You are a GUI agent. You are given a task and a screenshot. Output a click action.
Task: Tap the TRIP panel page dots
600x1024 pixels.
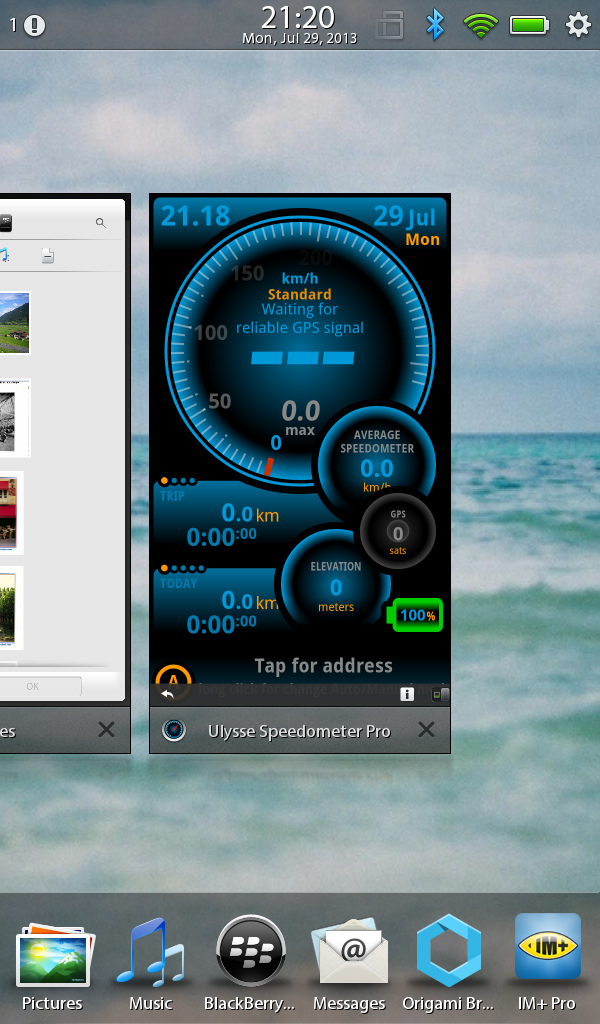pos(178,481)
